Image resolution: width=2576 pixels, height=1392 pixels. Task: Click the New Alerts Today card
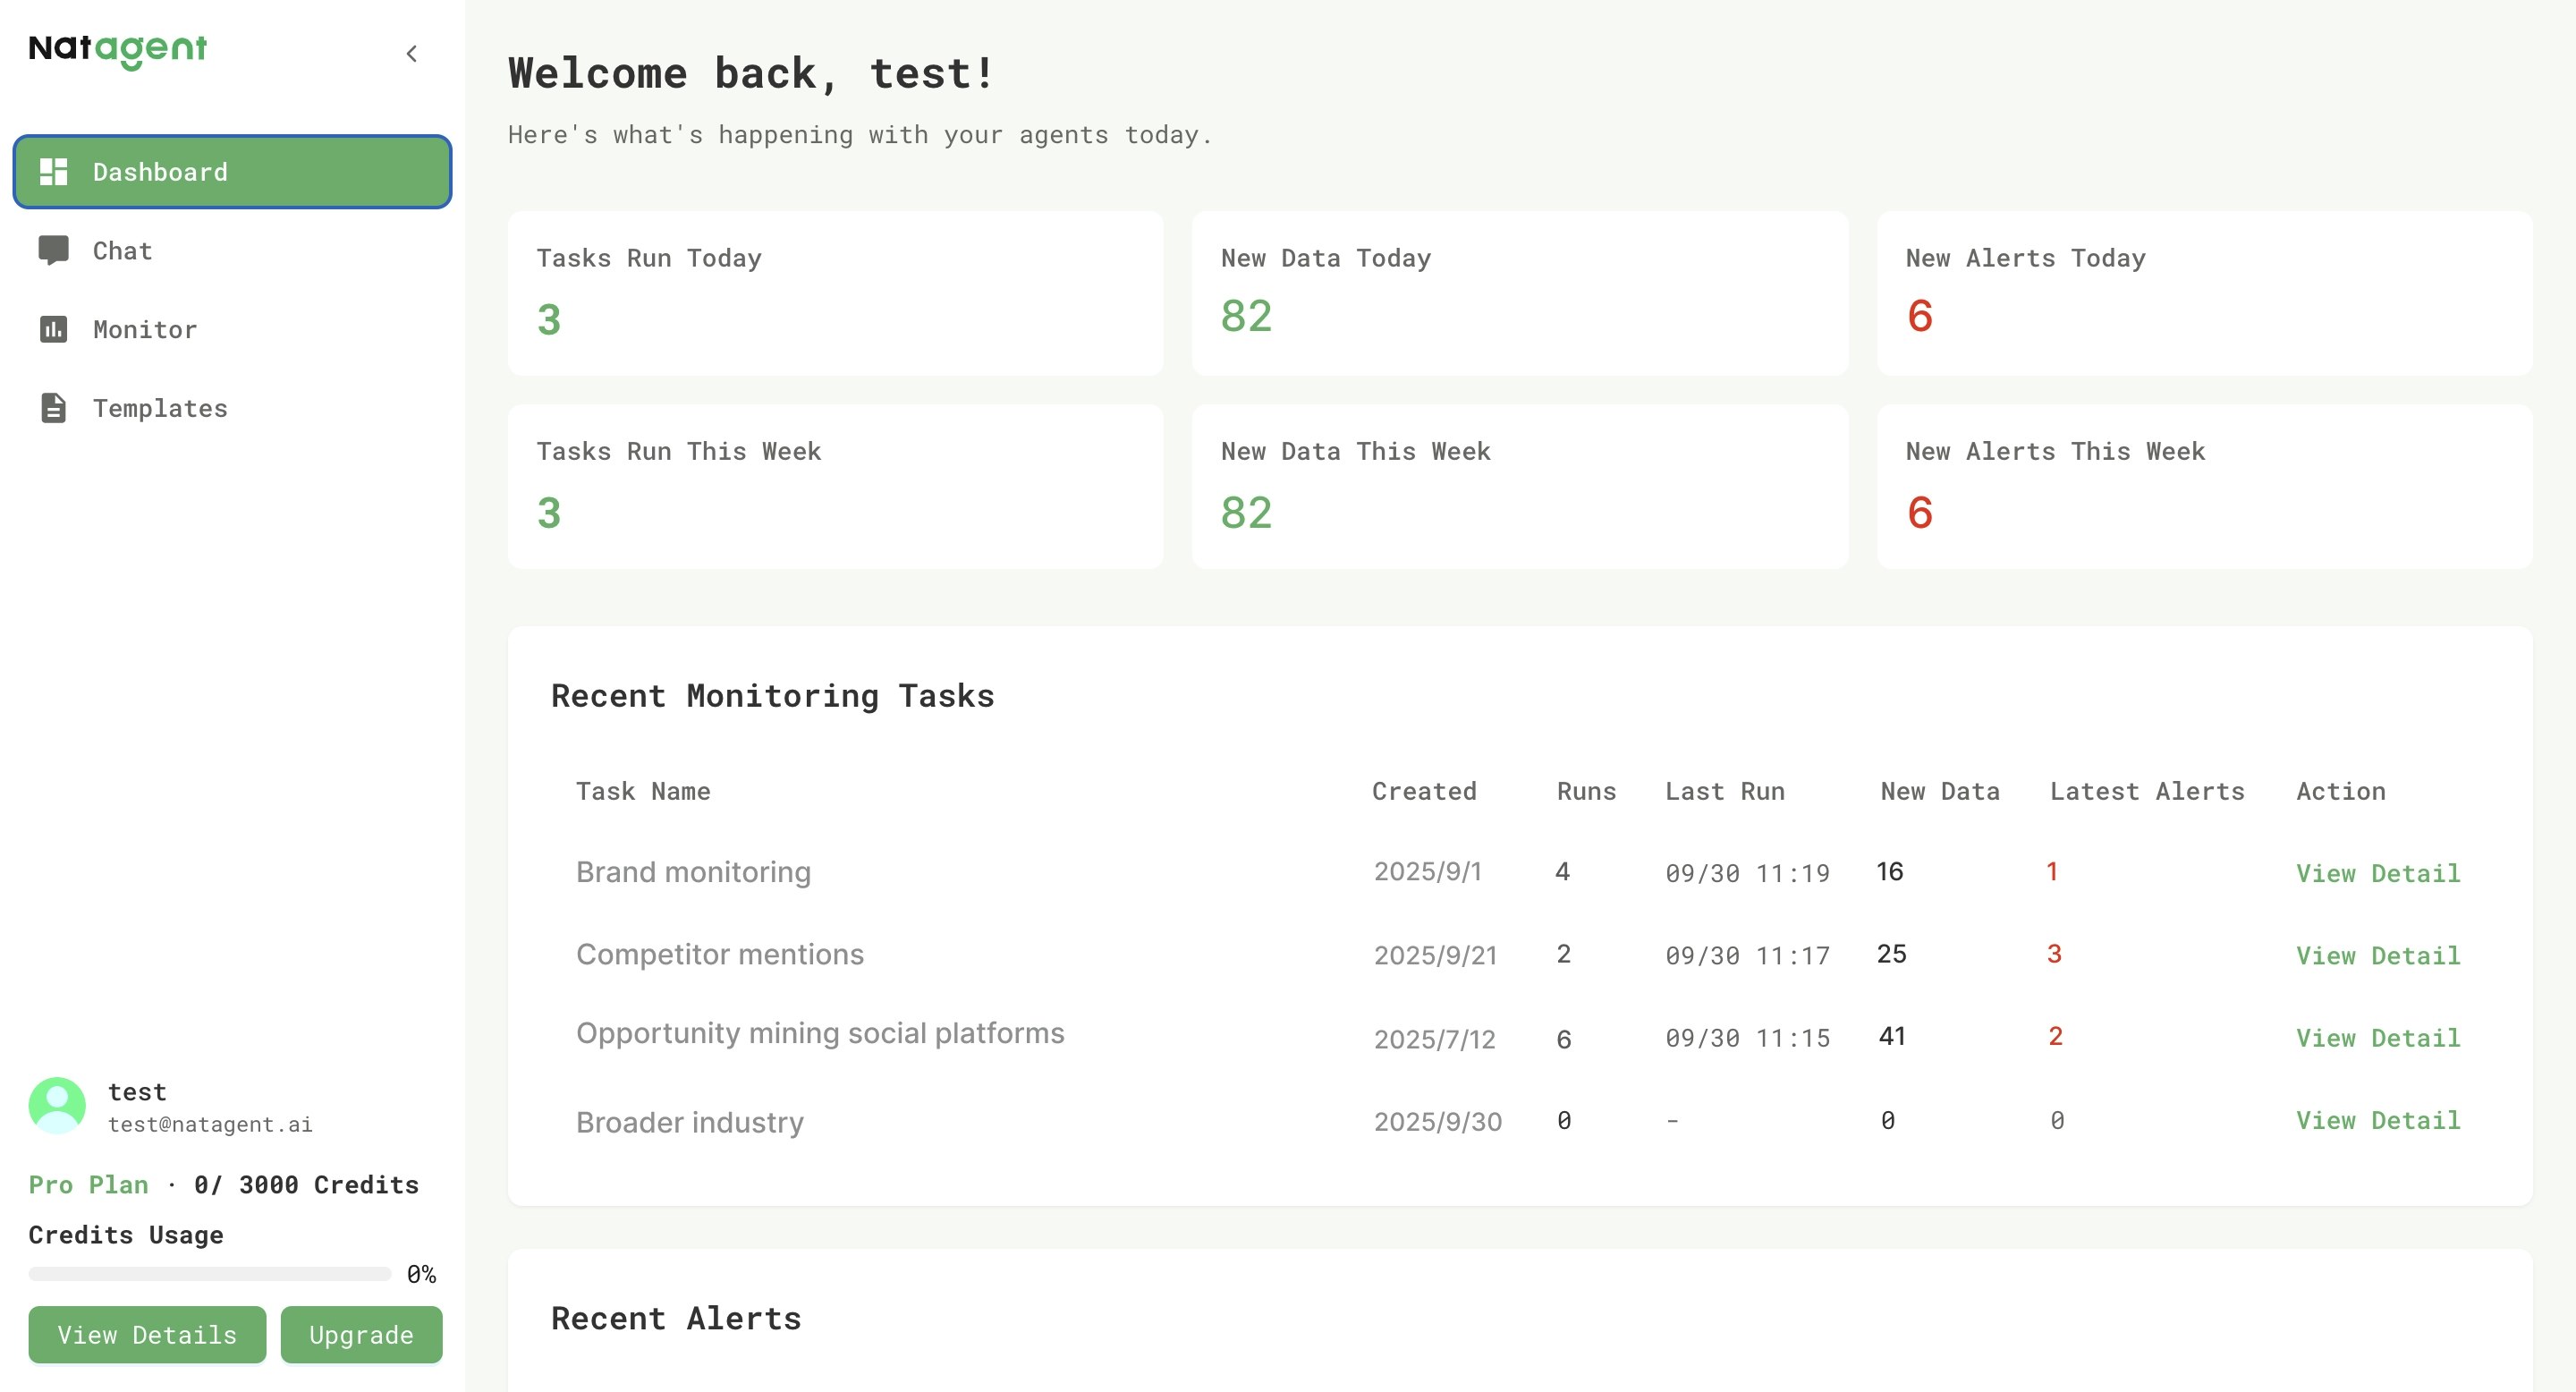tap(2204, 293)
